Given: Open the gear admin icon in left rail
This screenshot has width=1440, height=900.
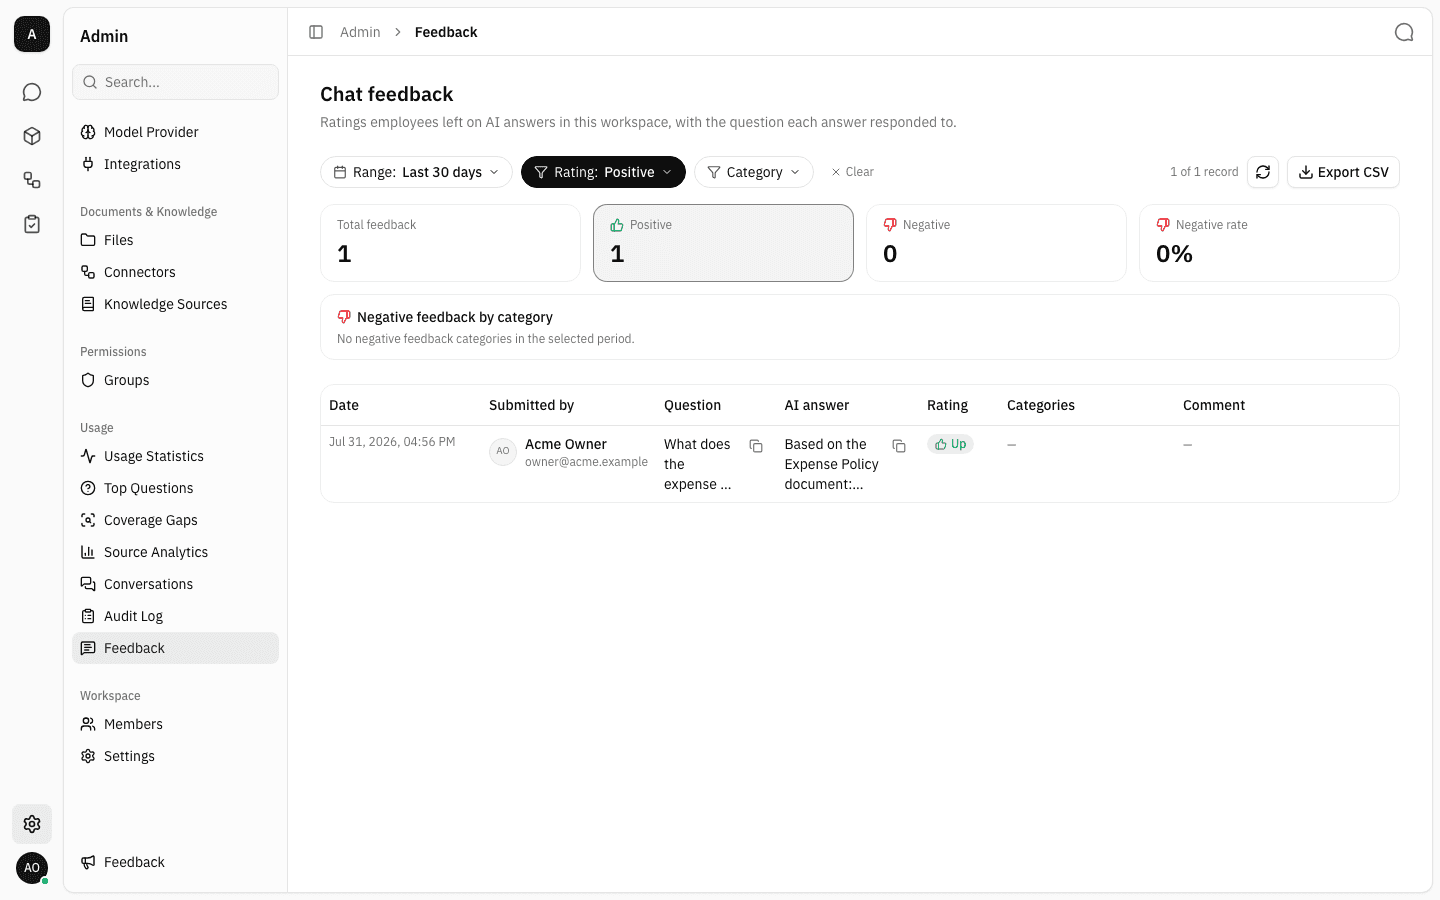Looking at the screenshot, I should click(x=32, y=824).
